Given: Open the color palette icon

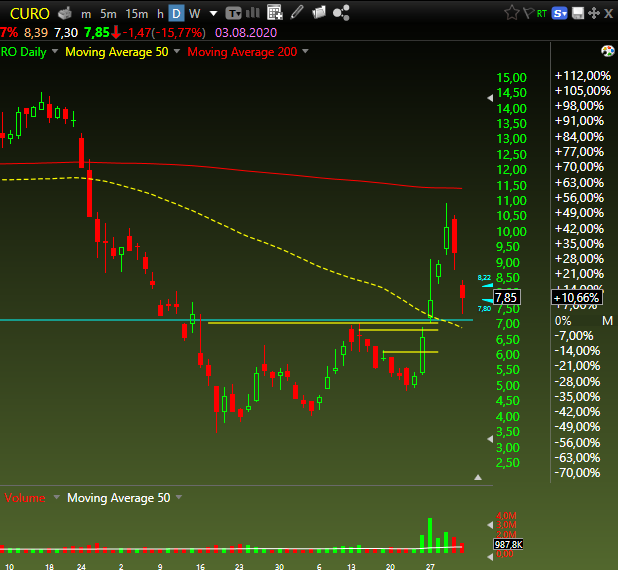Looking at the screenshot, I should tap(607, 51).
